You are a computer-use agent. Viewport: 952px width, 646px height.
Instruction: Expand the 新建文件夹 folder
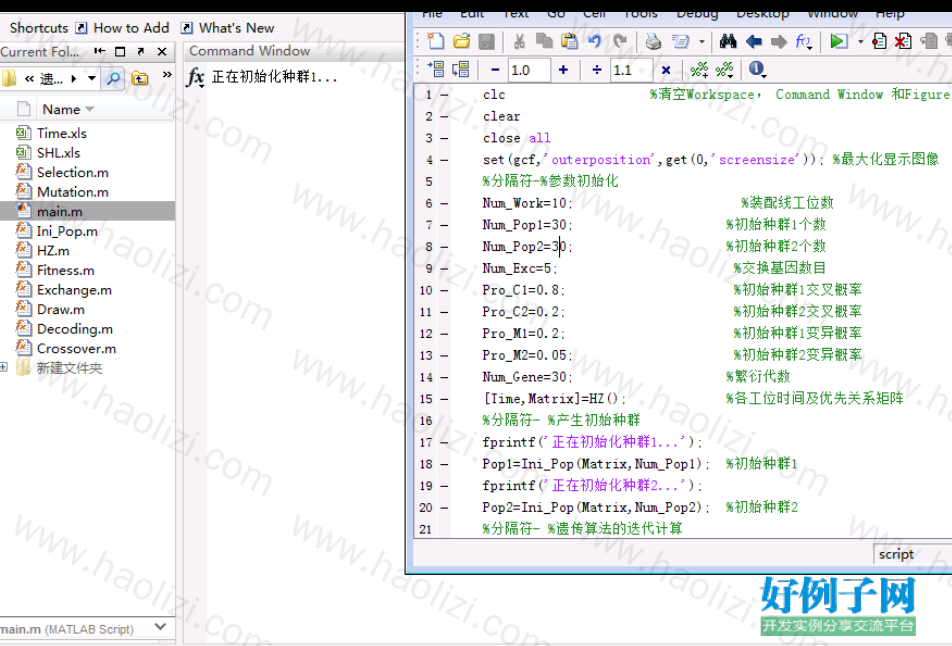[4, 367]
